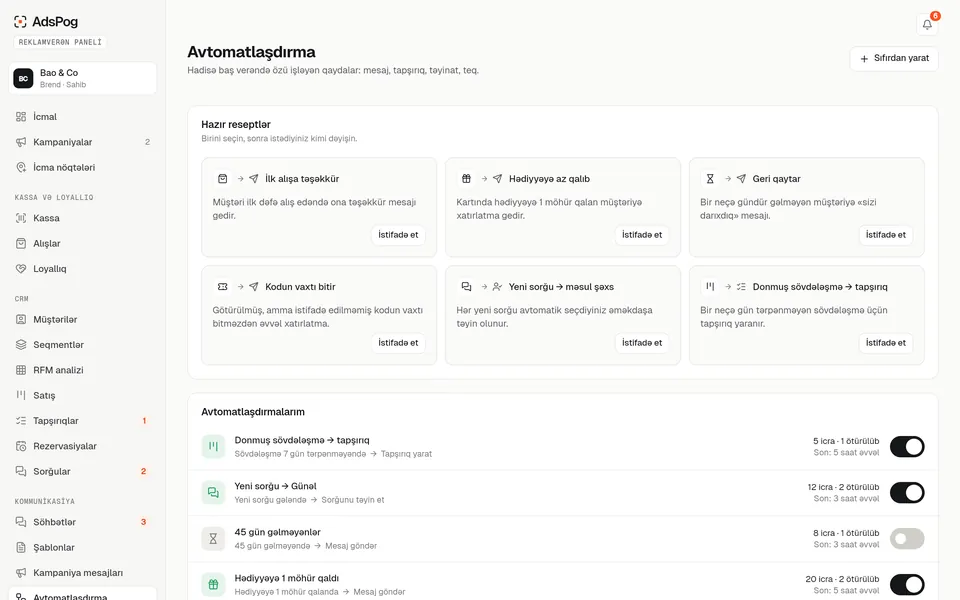Use the Geri qaytar recipe
This screenshot has width=960, height=600.
coord(885,235)
